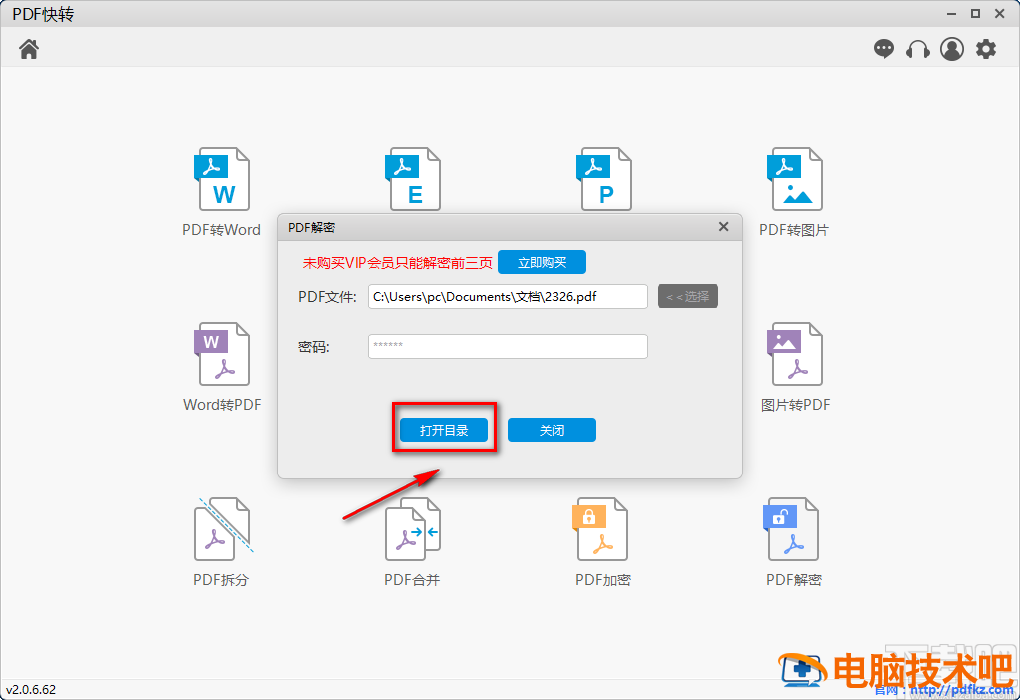Launch the PDF解密 tool icon
This screenshot has width=1020, height=700.
(x=793, y=530)
